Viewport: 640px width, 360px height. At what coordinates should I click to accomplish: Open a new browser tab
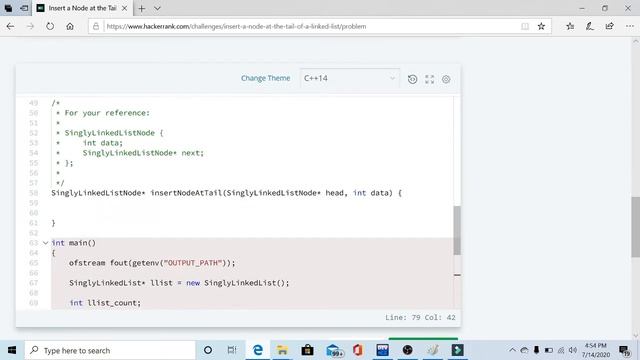(142, 8)
